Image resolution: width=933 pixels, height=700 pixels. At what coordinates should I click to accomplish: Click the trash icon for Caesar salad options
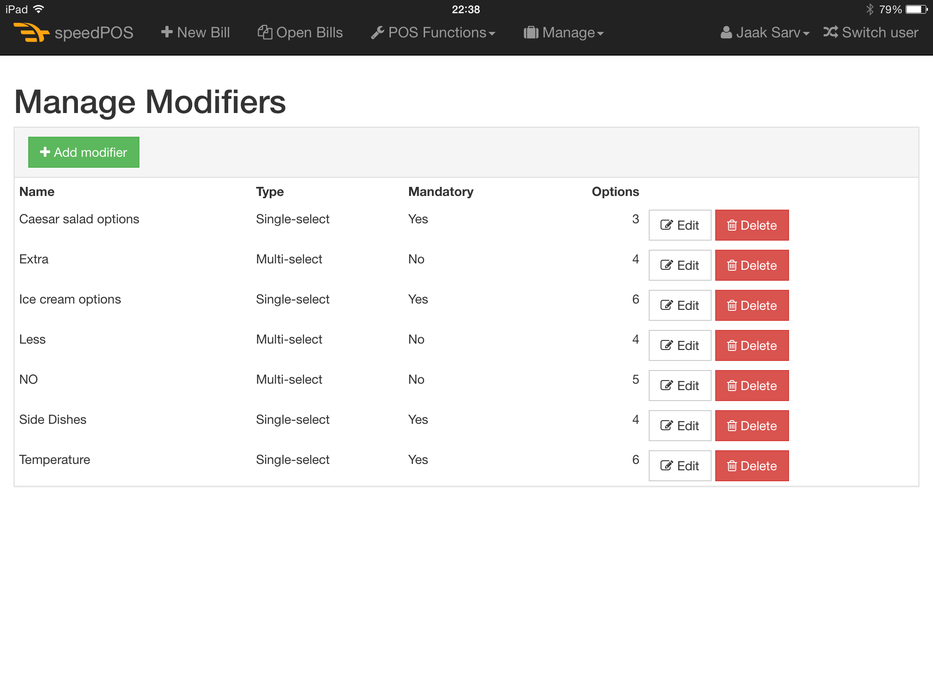tap(732, 226)
